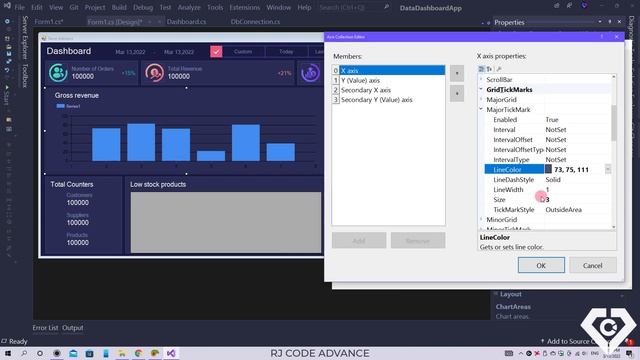This screenshot has width=640, height=360.
Task: Expand the MajorGrid property group
Action: (481, 100)
